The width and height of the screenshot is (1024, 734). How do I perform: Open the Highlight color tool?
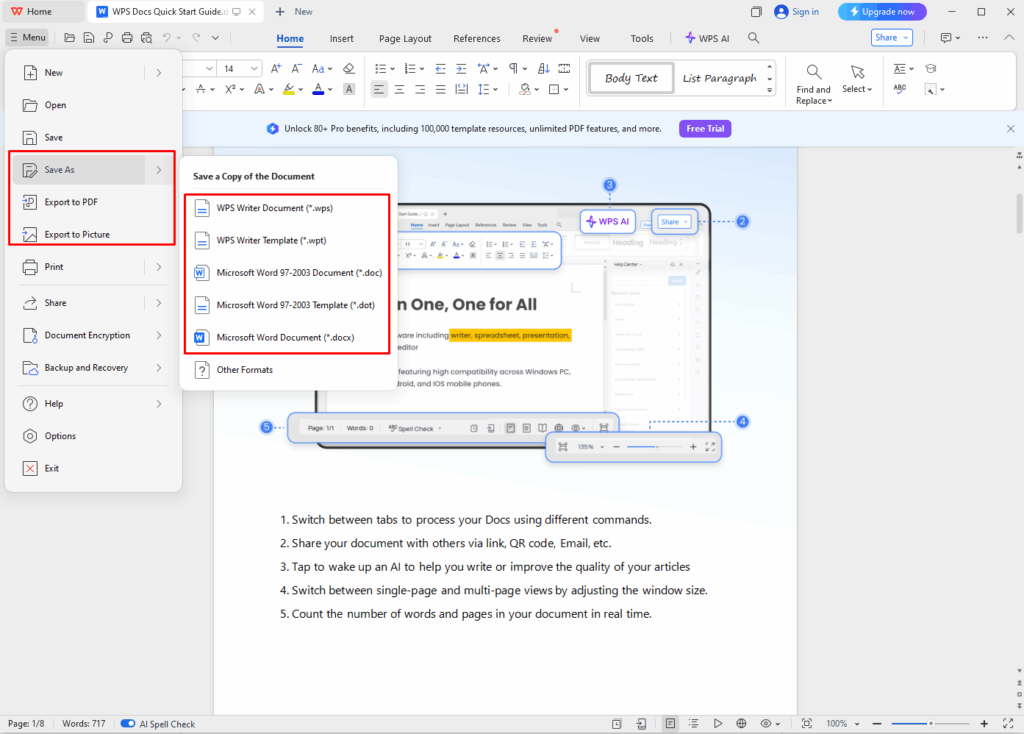tap(289, 90)
